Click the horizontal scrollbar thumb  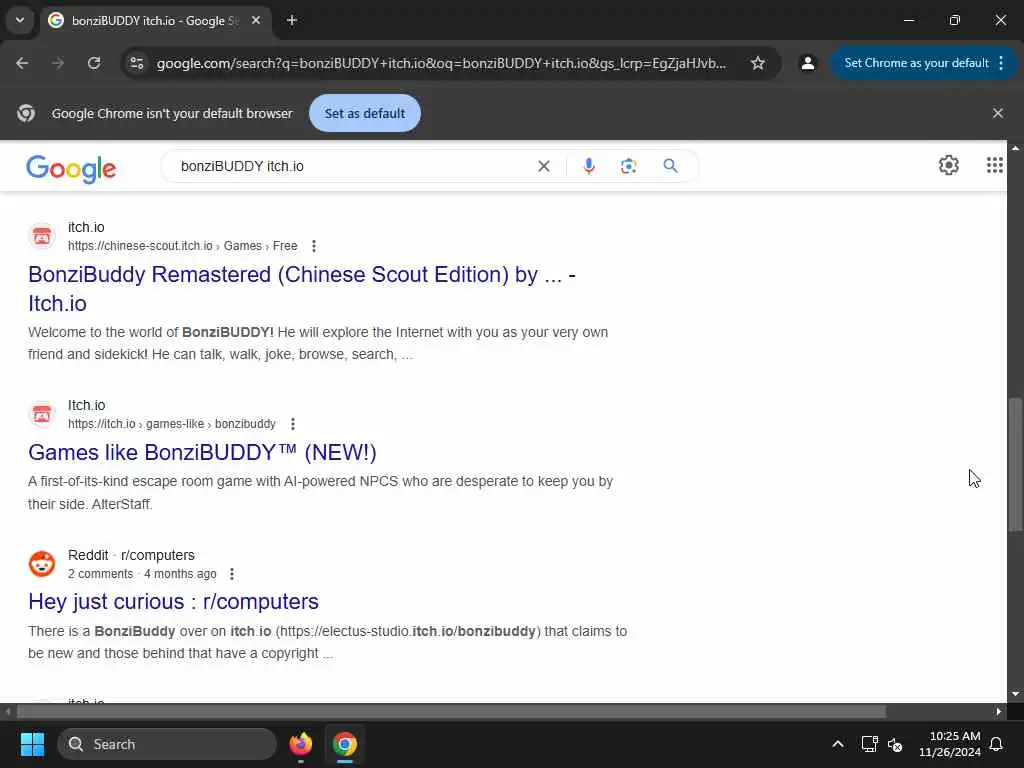tap(451, 711)
